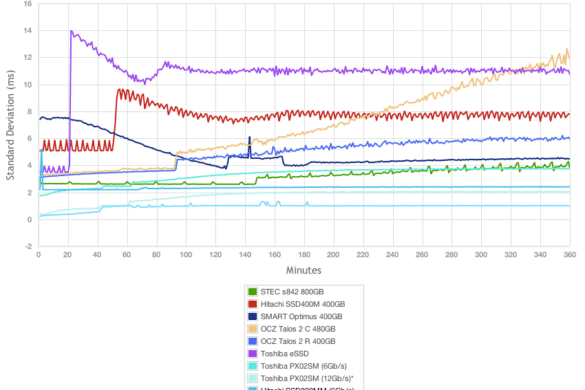Click the green STEC s842 800GB legend swatch
The image size is (585, 390).
(253, 291)
